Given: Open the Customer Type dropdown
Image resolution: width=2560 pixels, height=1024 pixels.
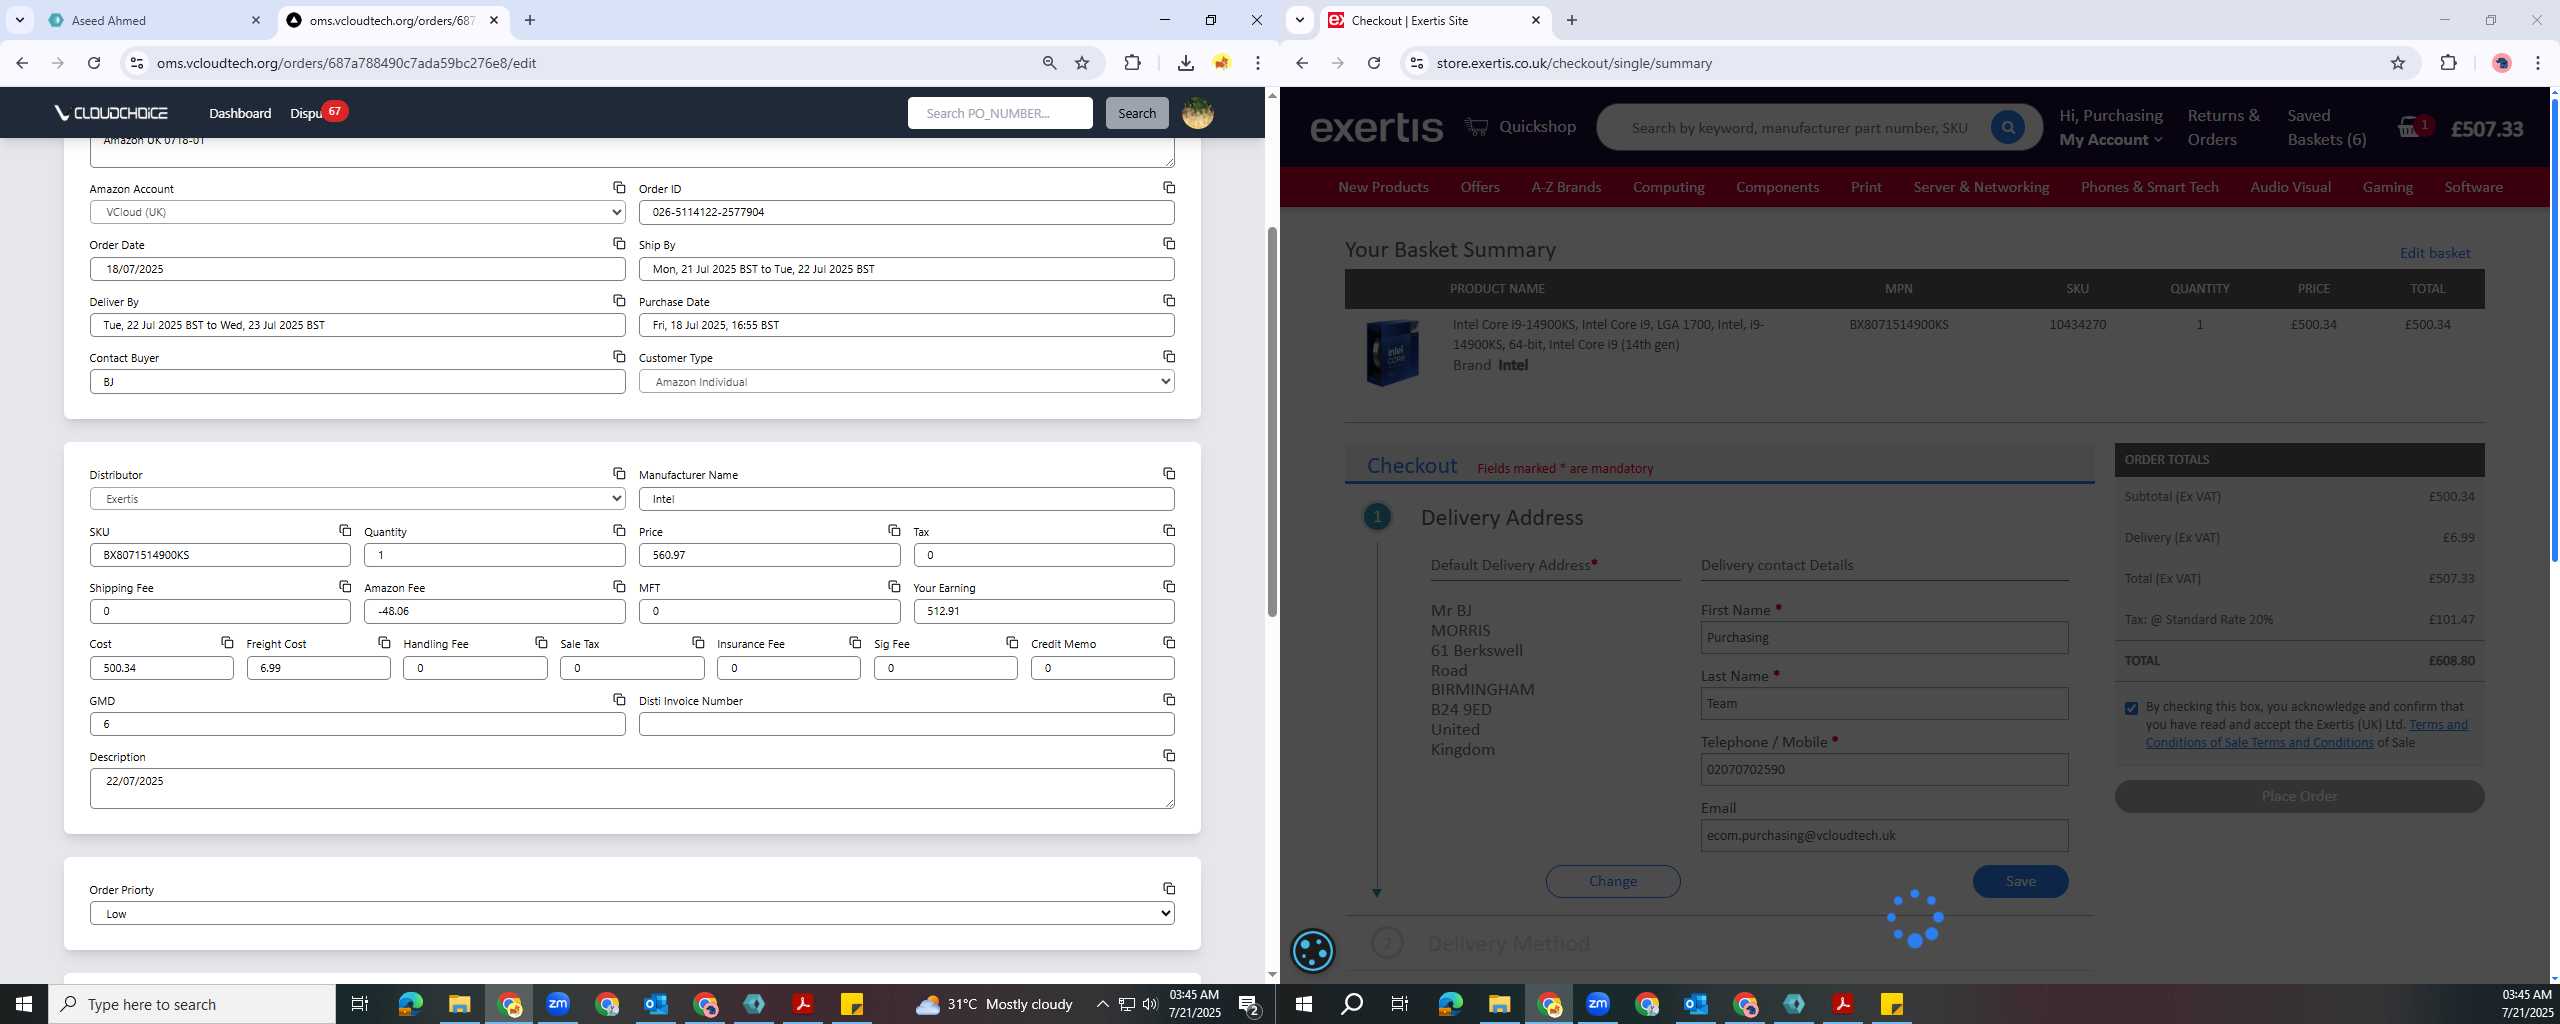Looking at the screenshot, I should tap(906, 382).
